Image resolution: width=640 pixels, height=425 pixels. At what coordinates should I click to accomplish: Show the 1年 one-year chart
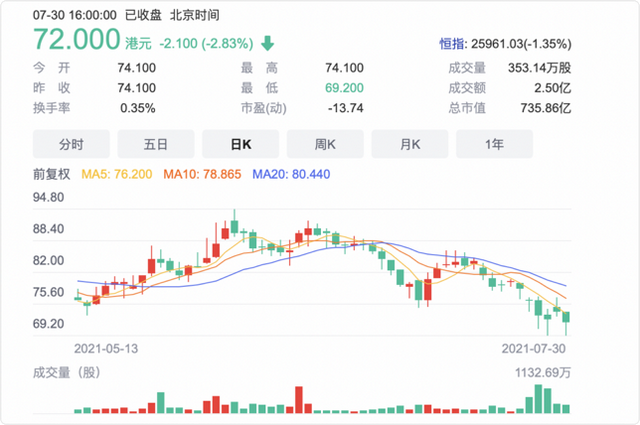point(494,144)
